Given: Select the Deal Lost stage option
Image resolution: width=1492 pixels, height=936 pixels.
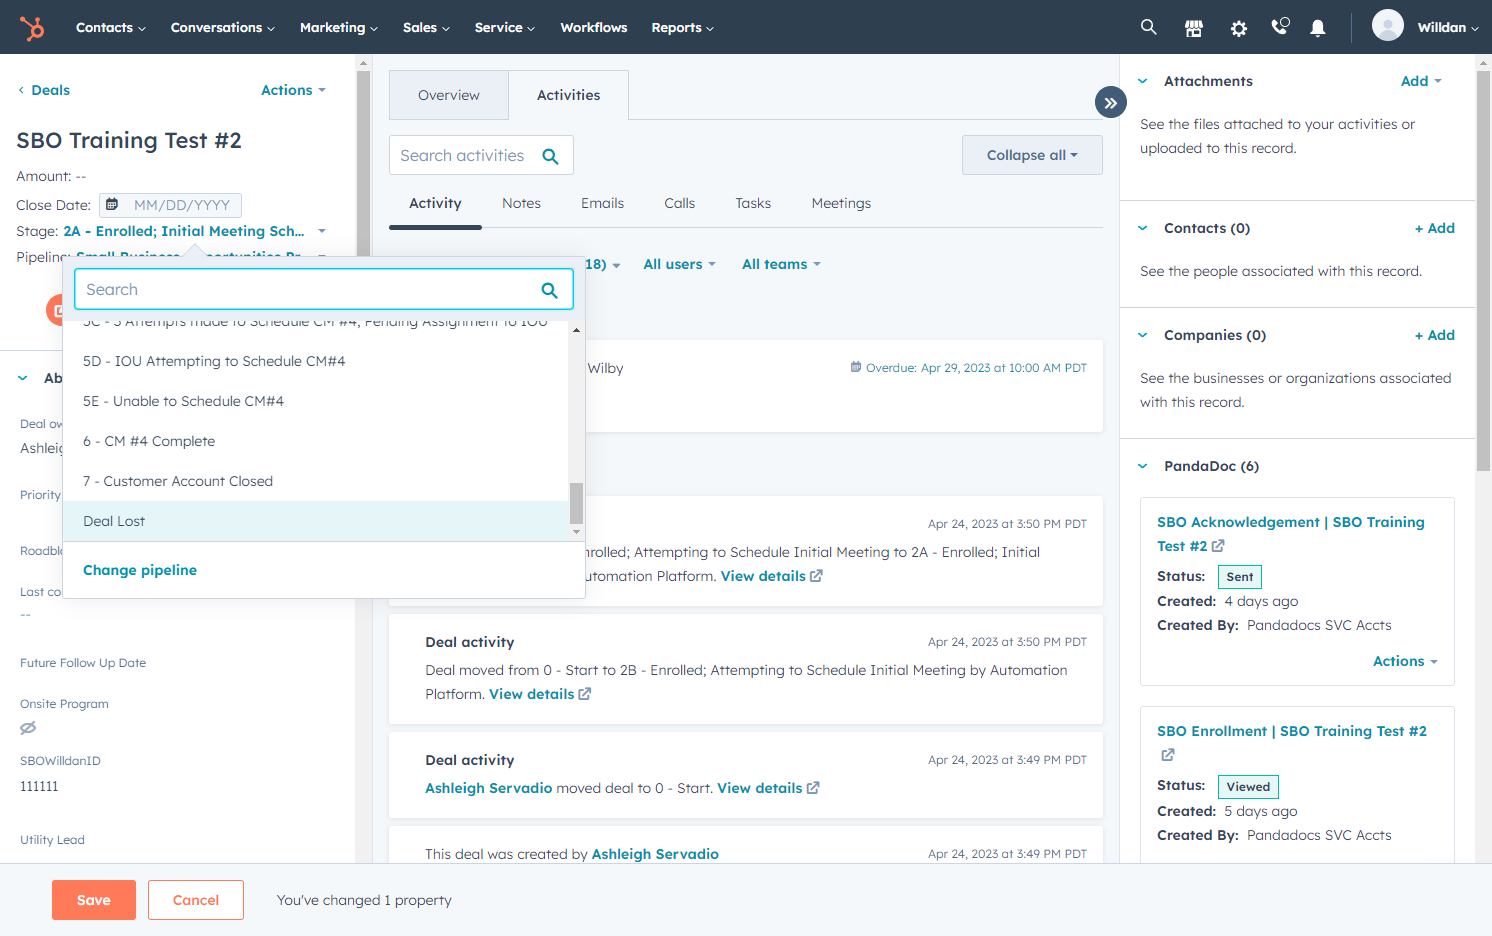Looking at the screenshot, I should click(x=316, y=521).
